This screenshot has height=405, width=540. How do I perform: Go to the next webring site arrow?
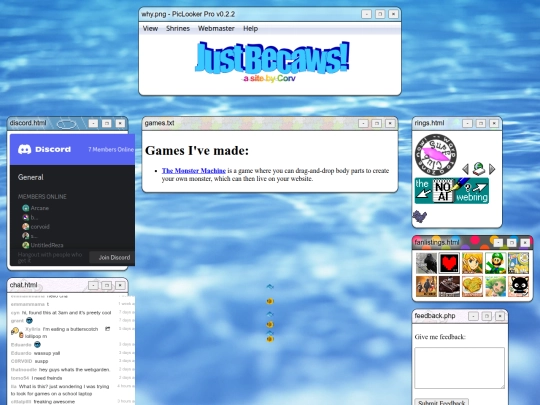coord(492,169)
